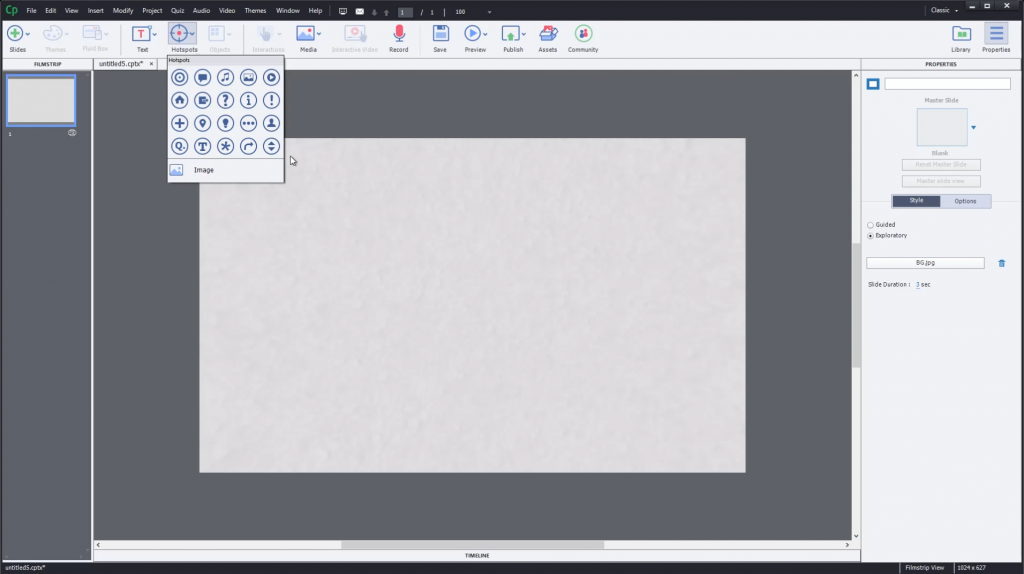Image resolution: width=1024 pixels, height=574 pixels.
Task: Select the Q. hotspot icon
Action: 180,146
